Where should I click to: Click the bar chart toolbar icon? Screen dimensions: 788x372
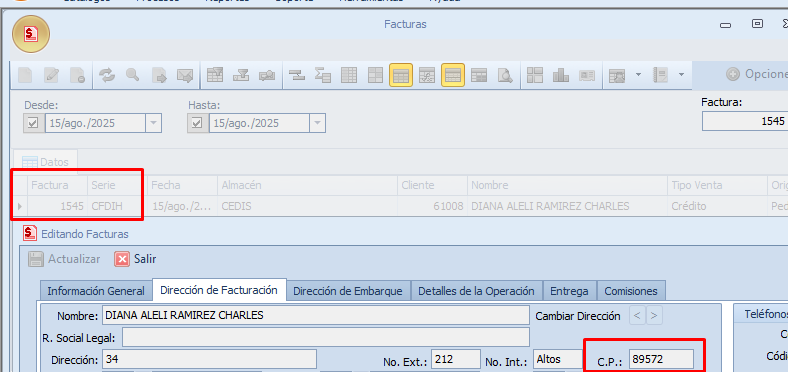560,75
